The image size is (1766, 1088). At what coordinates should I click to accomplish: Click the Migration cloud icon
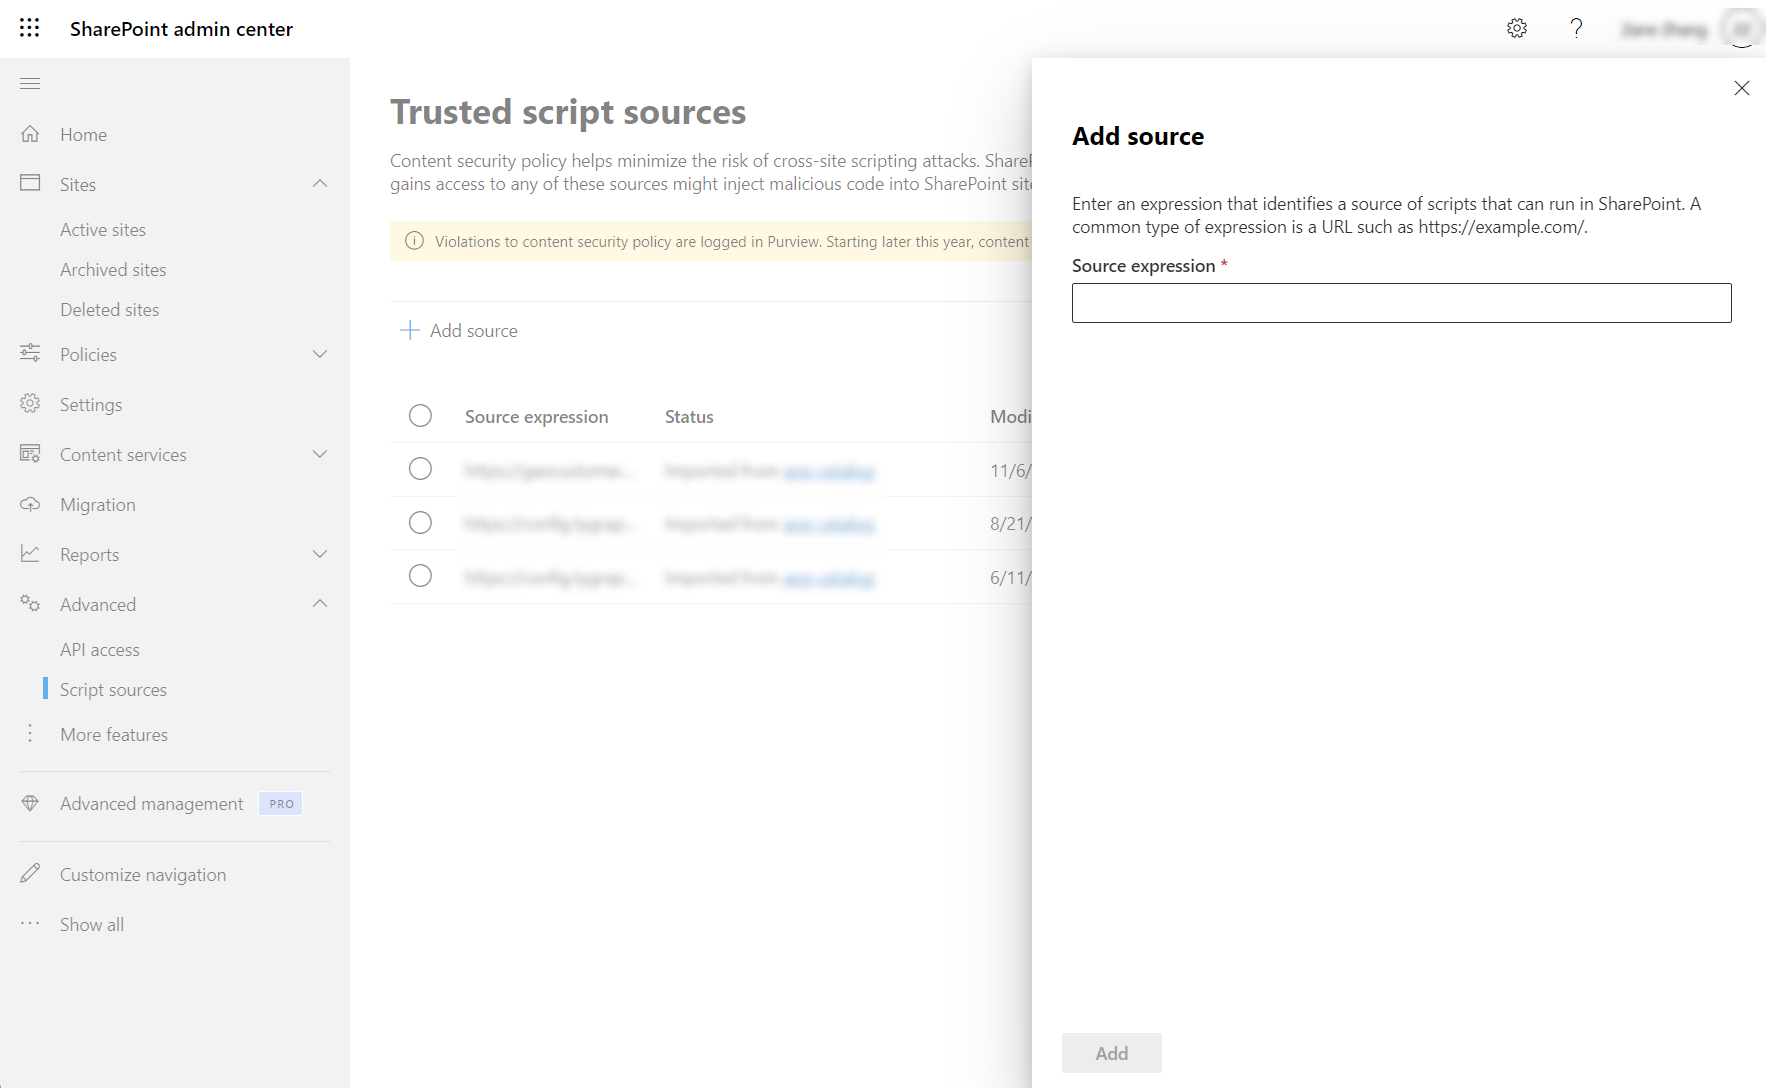click(30, 504)
